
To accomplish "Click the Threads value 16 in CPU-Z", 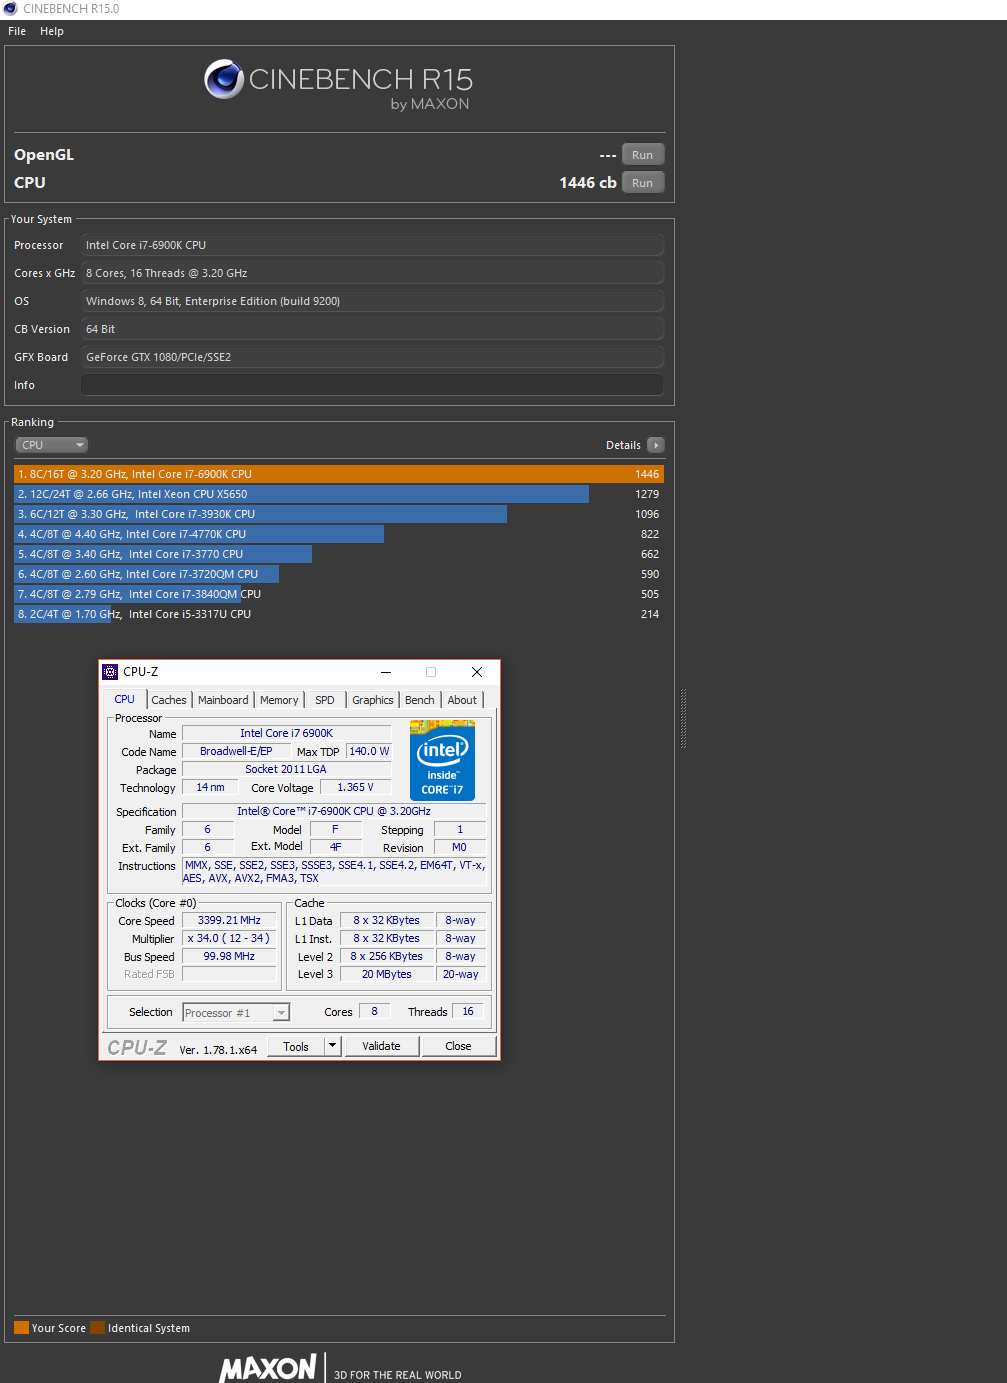I will (x=468, y=1011).
